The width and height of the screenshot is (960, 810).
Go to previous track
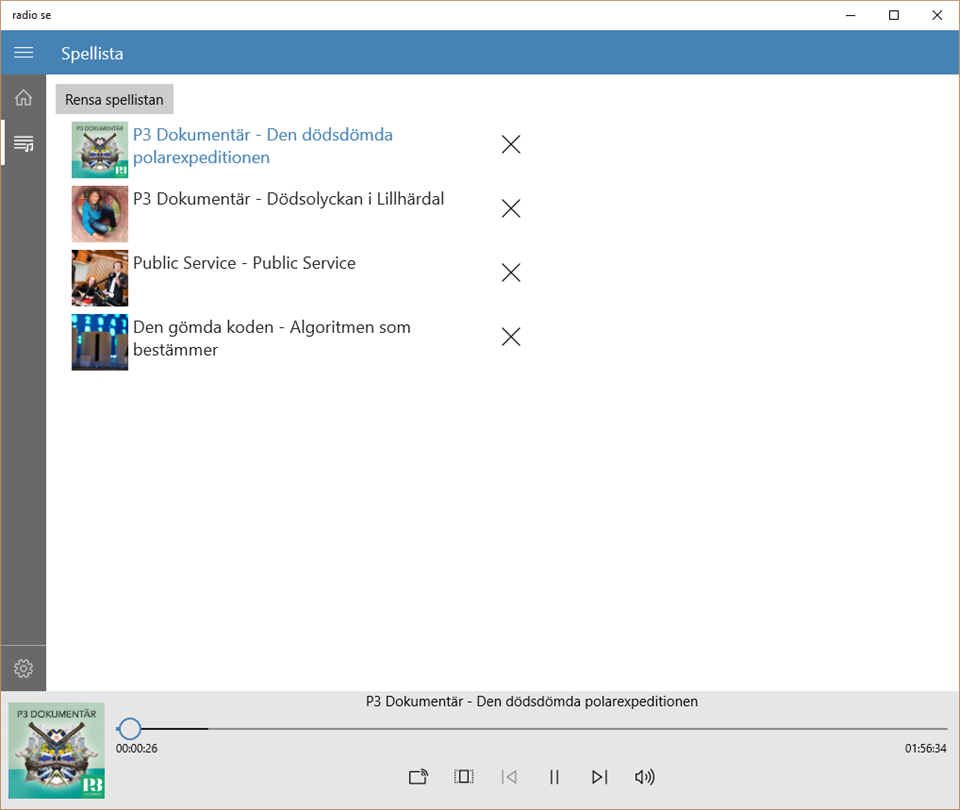(509, 777)
